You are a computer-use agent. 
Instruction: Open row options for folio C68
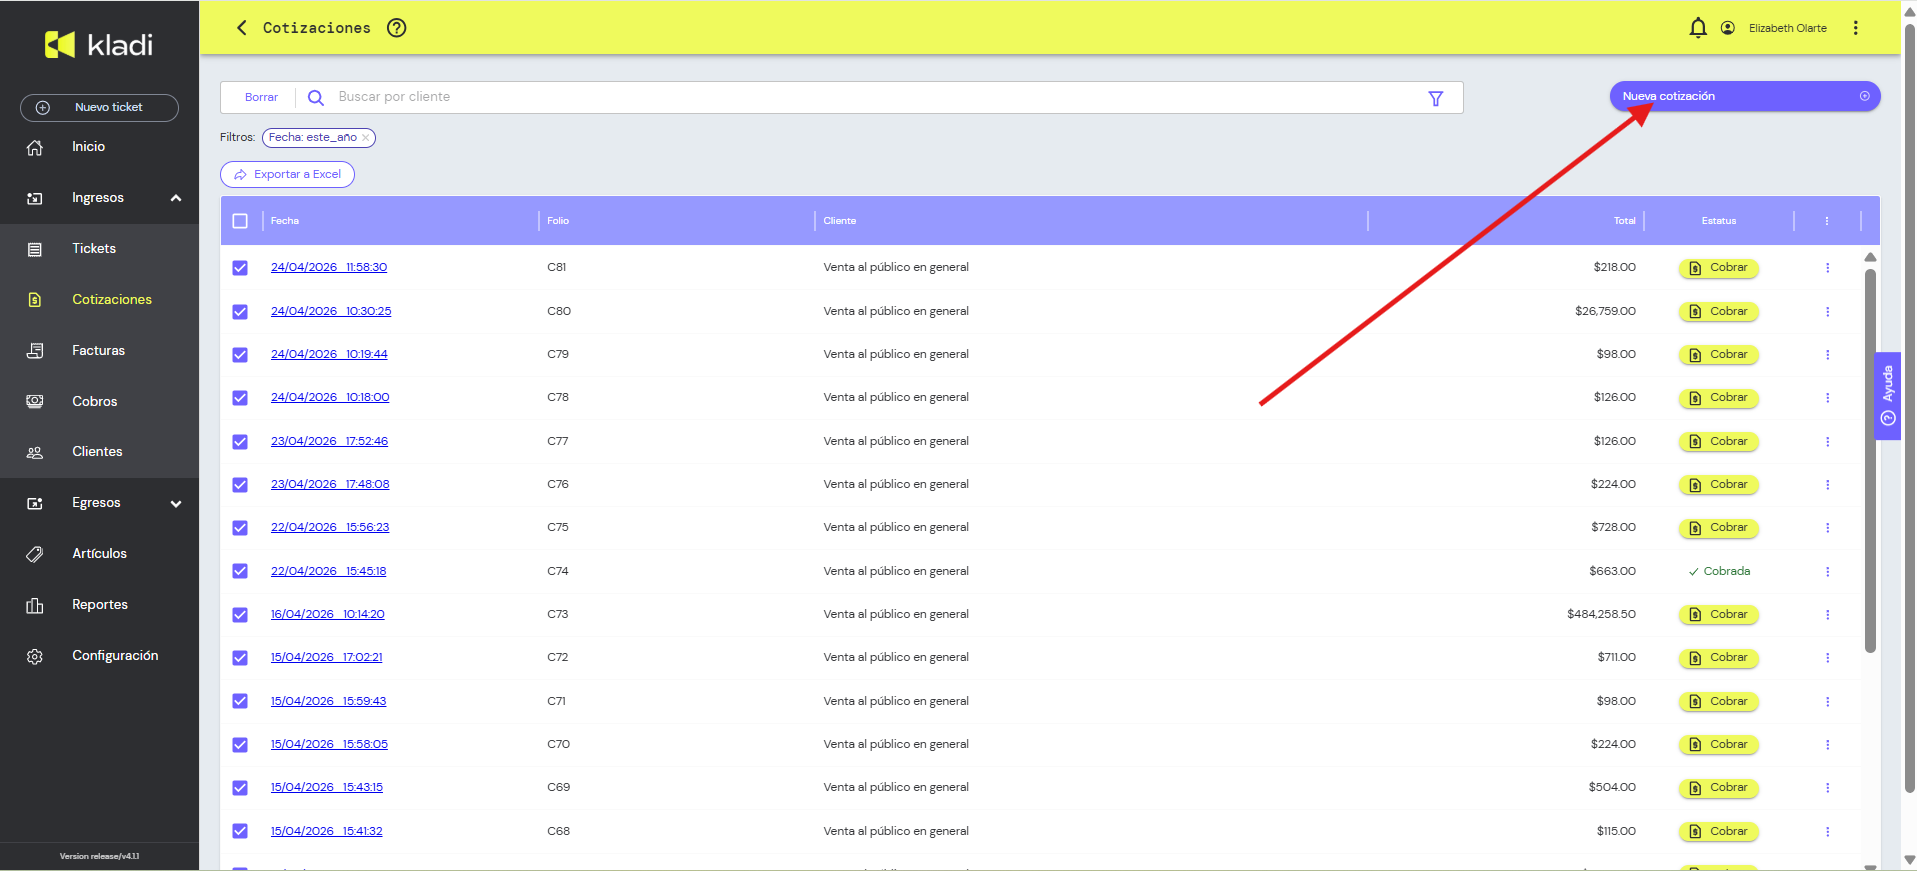tap(1827, 832)
